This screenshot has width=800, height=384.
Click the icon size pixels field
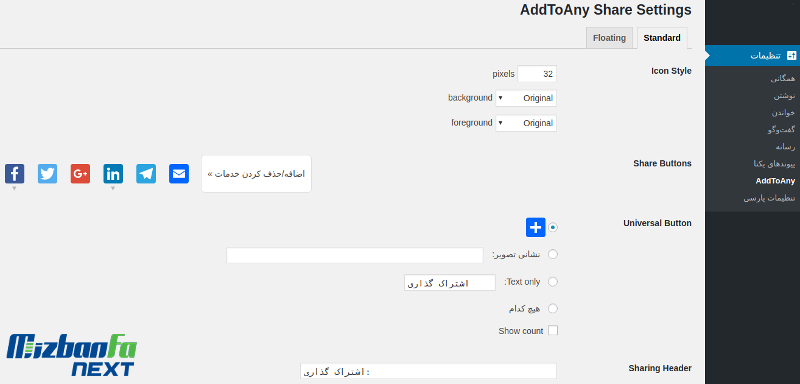pos(537,74)
